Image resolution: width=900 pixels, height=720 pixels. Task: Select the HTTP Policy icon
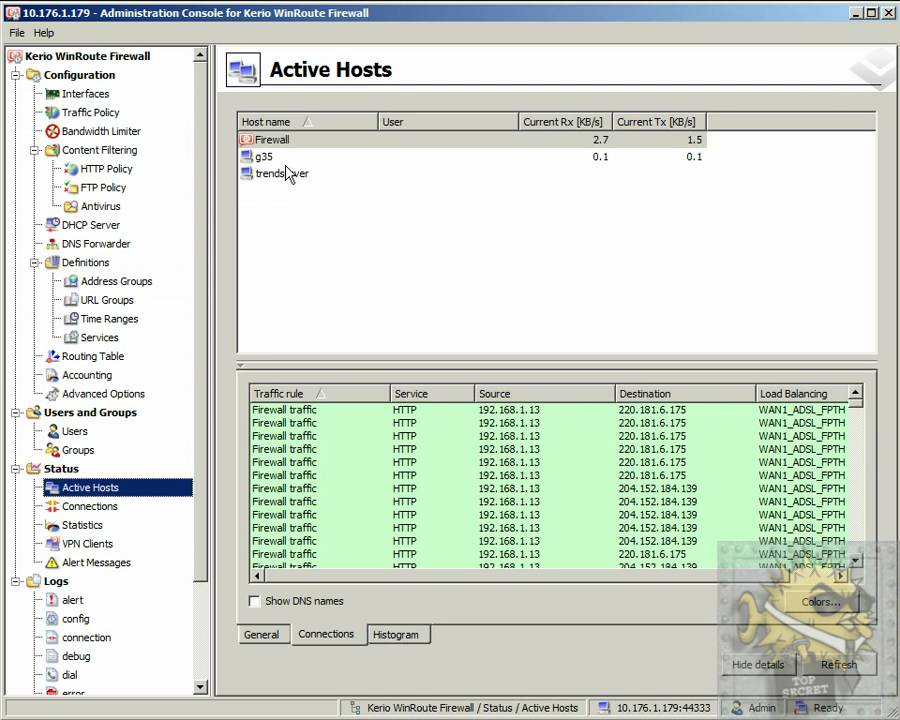click(71, 169)
